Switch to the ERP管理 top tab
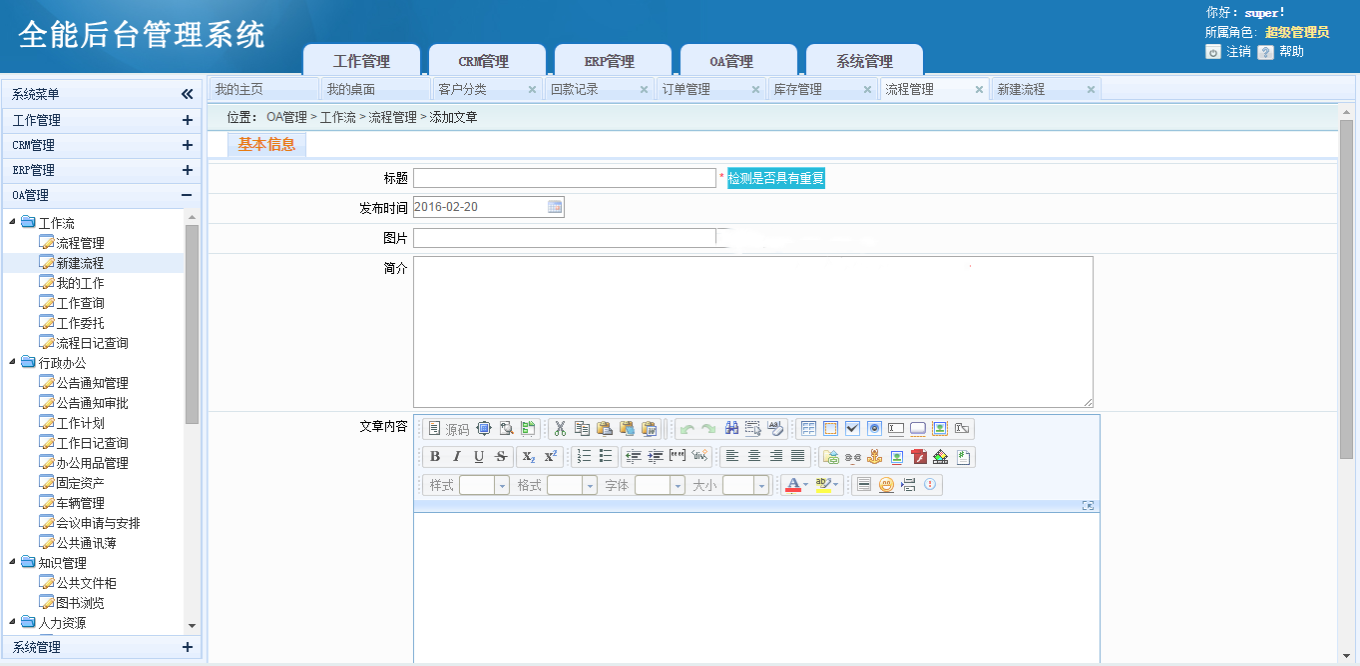Screen dimensions: 1360x666 pos(610,61)
